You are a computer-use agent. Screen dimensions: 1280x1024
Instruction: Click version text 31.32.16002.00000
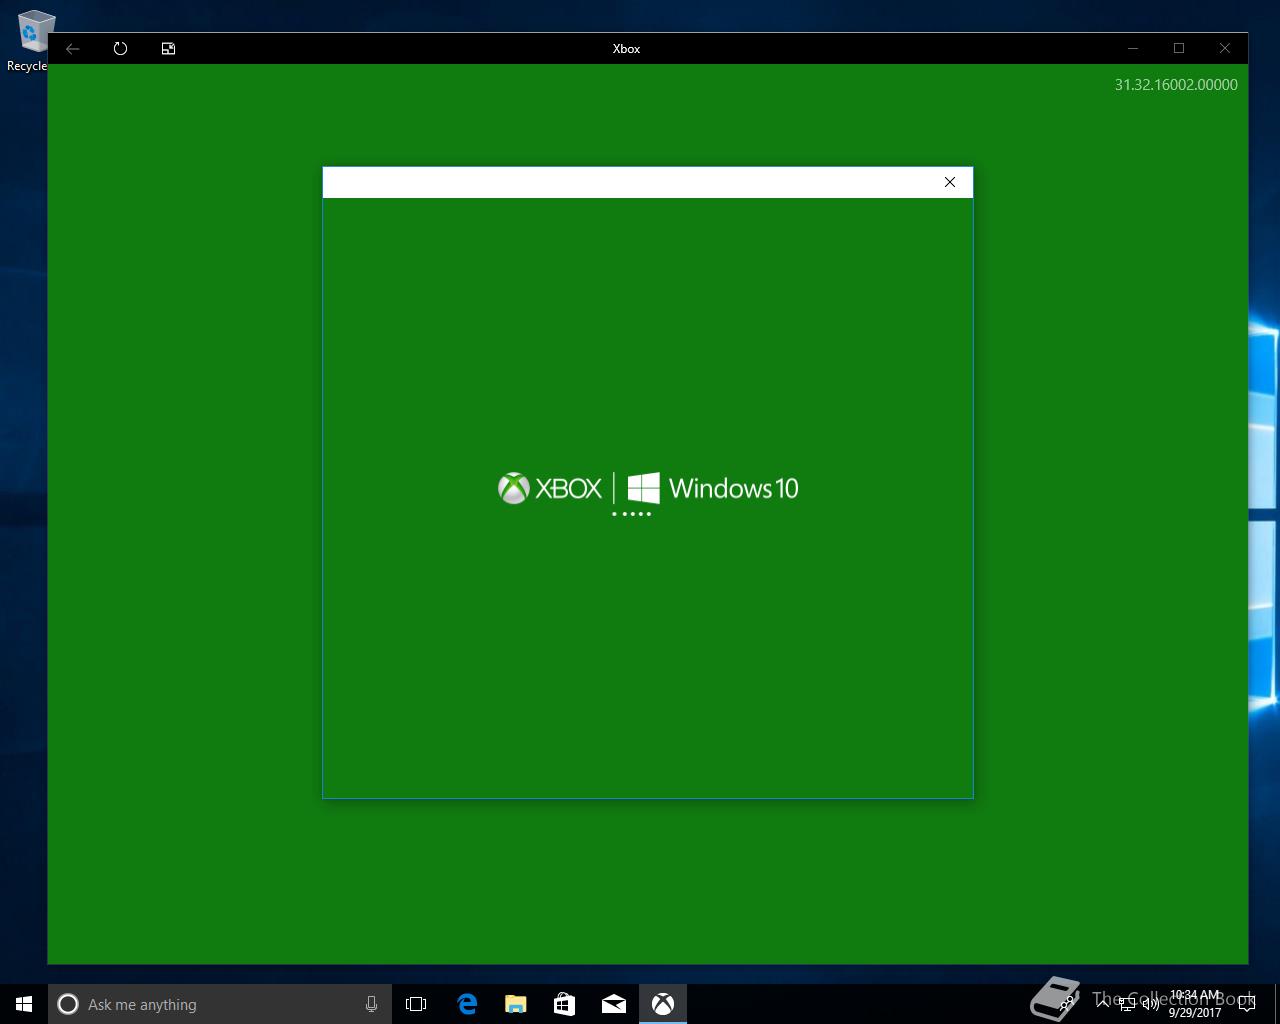pyautogui.click(x=1176, y=85)
